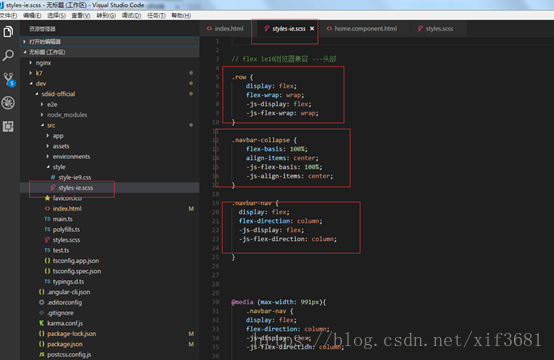Switch to index.html editor tab
This screenshot has height=360, width=554.
point(225,29)
